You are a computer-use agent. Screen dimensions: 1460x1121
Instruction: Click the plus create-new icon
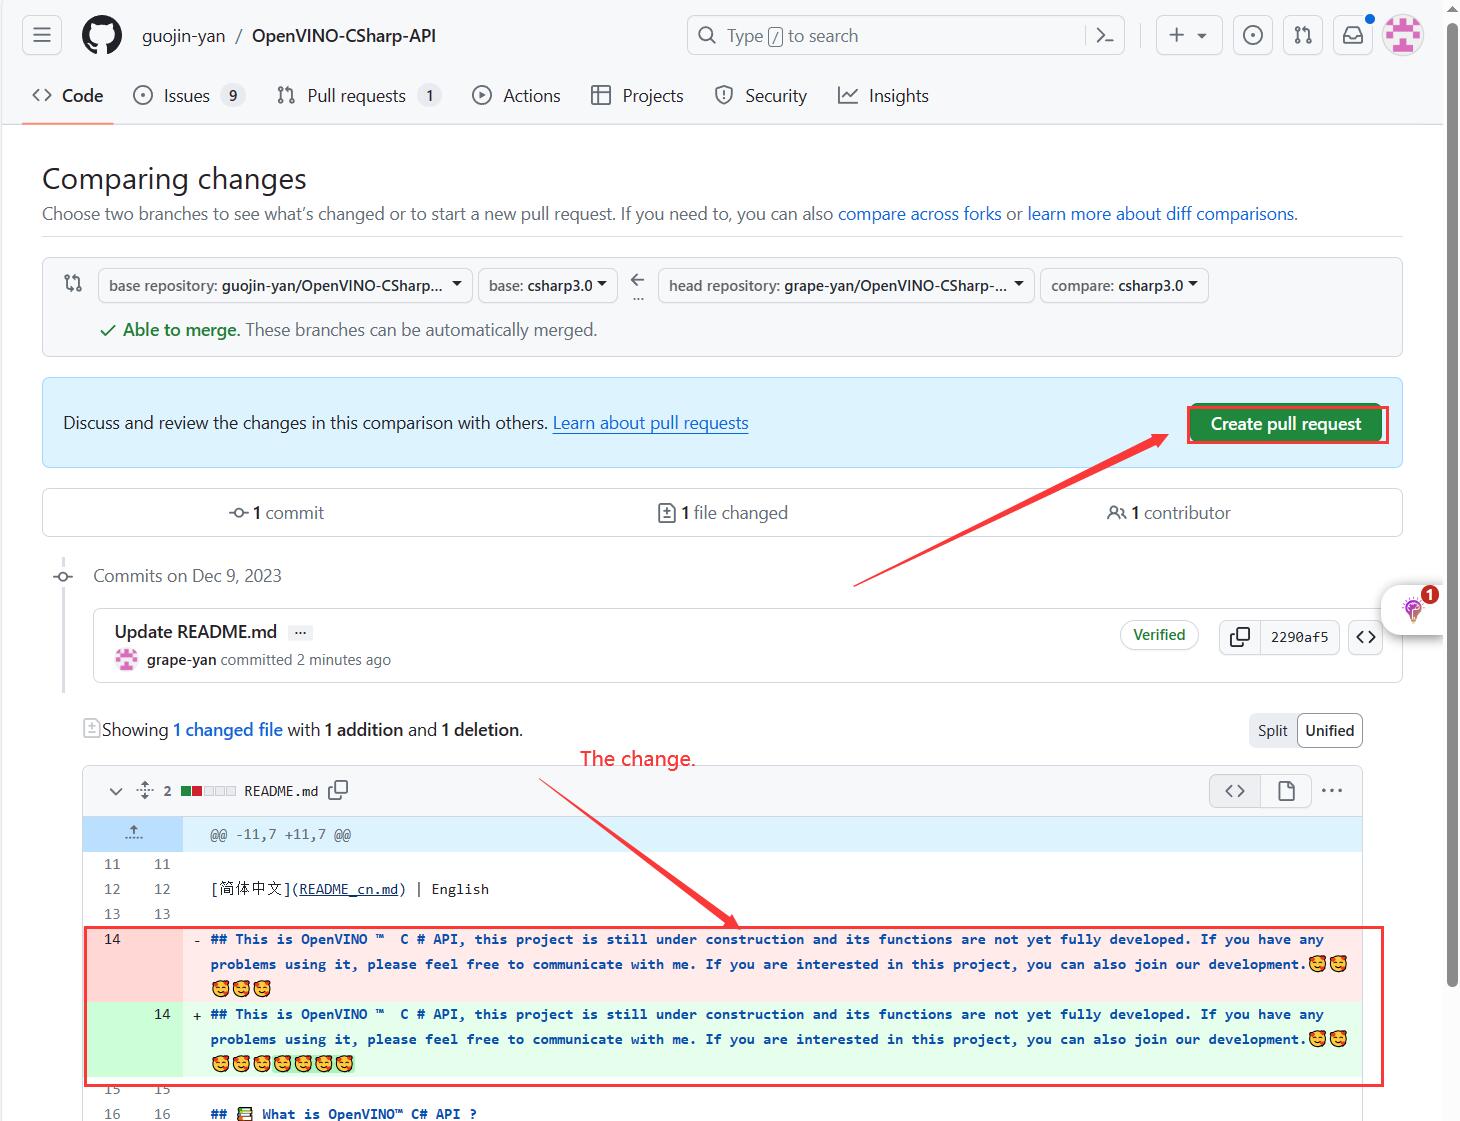pos(1176,36)
